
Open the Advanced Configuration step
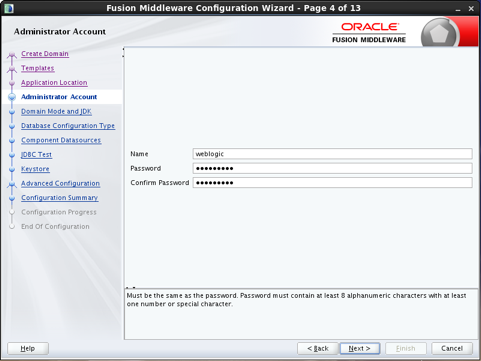(60, 183)
